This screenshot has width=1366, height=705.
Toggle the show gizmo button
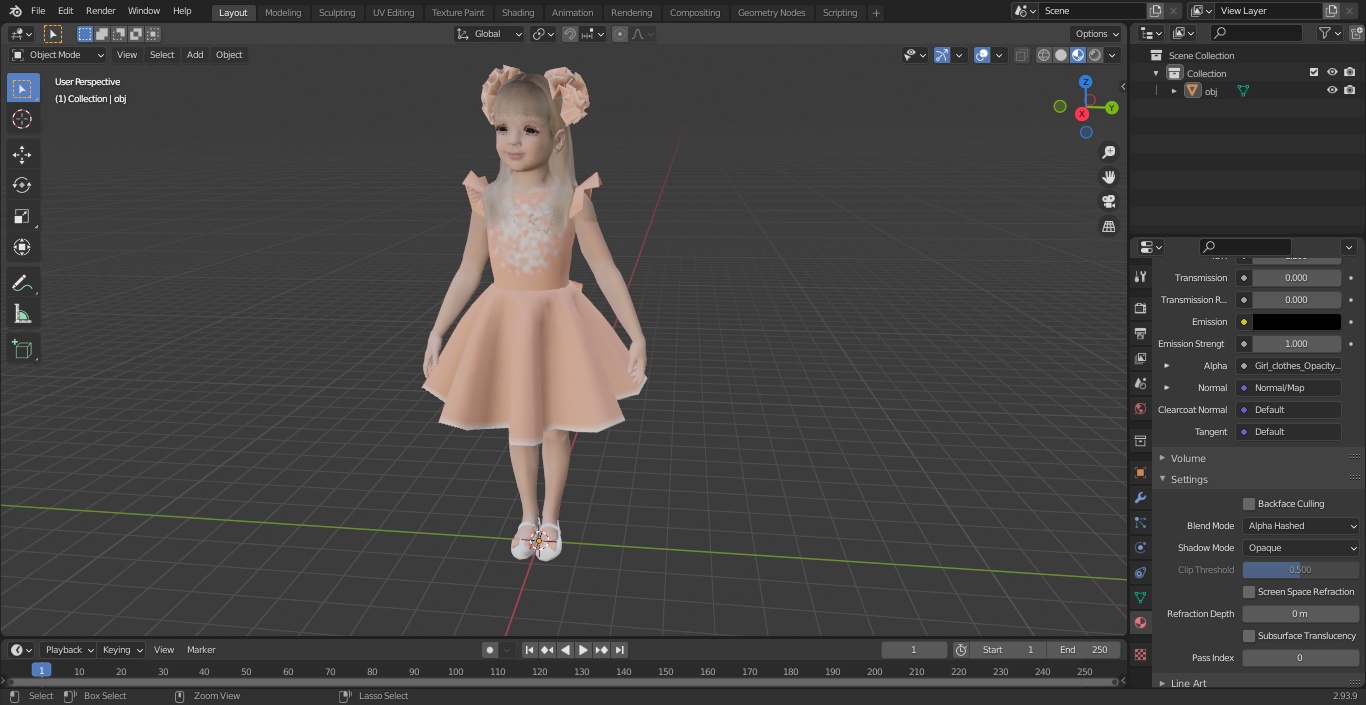click(x=942, y=55)
